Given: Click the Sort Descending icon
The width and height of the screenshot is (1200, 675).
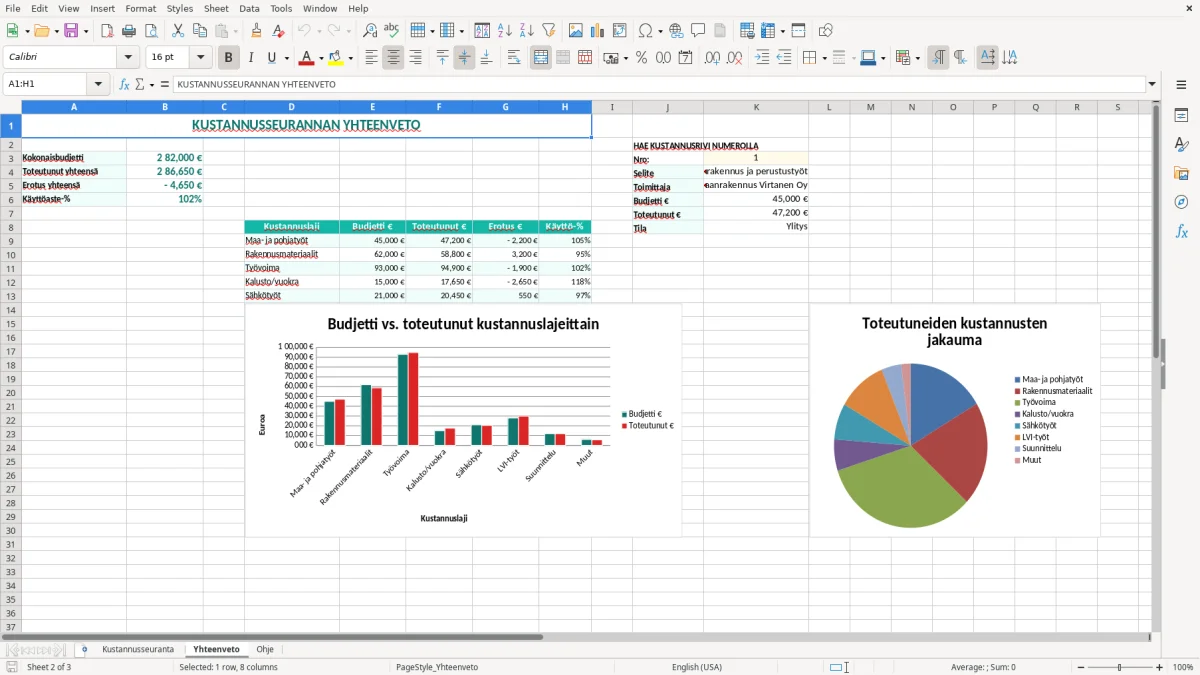Looking at the screenshot, I should 526,31.
